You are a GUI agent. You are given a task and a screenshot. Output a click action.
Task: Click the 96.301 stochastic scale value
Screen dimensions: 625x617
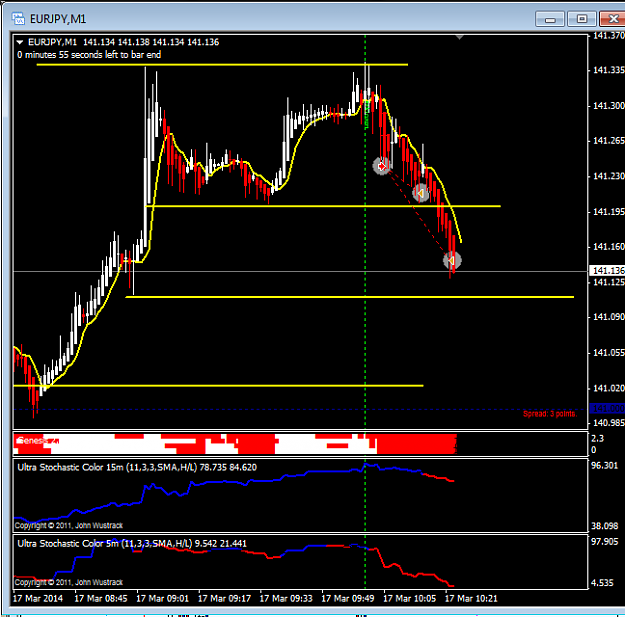click(605, 466)
